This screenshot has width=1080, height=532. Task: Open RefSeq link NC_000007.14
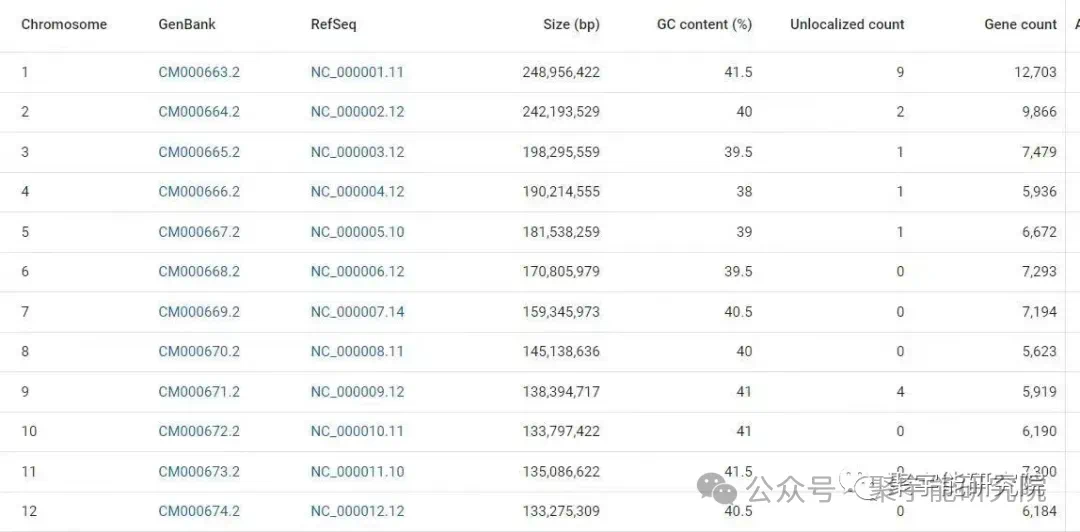(x=357, y=312)
